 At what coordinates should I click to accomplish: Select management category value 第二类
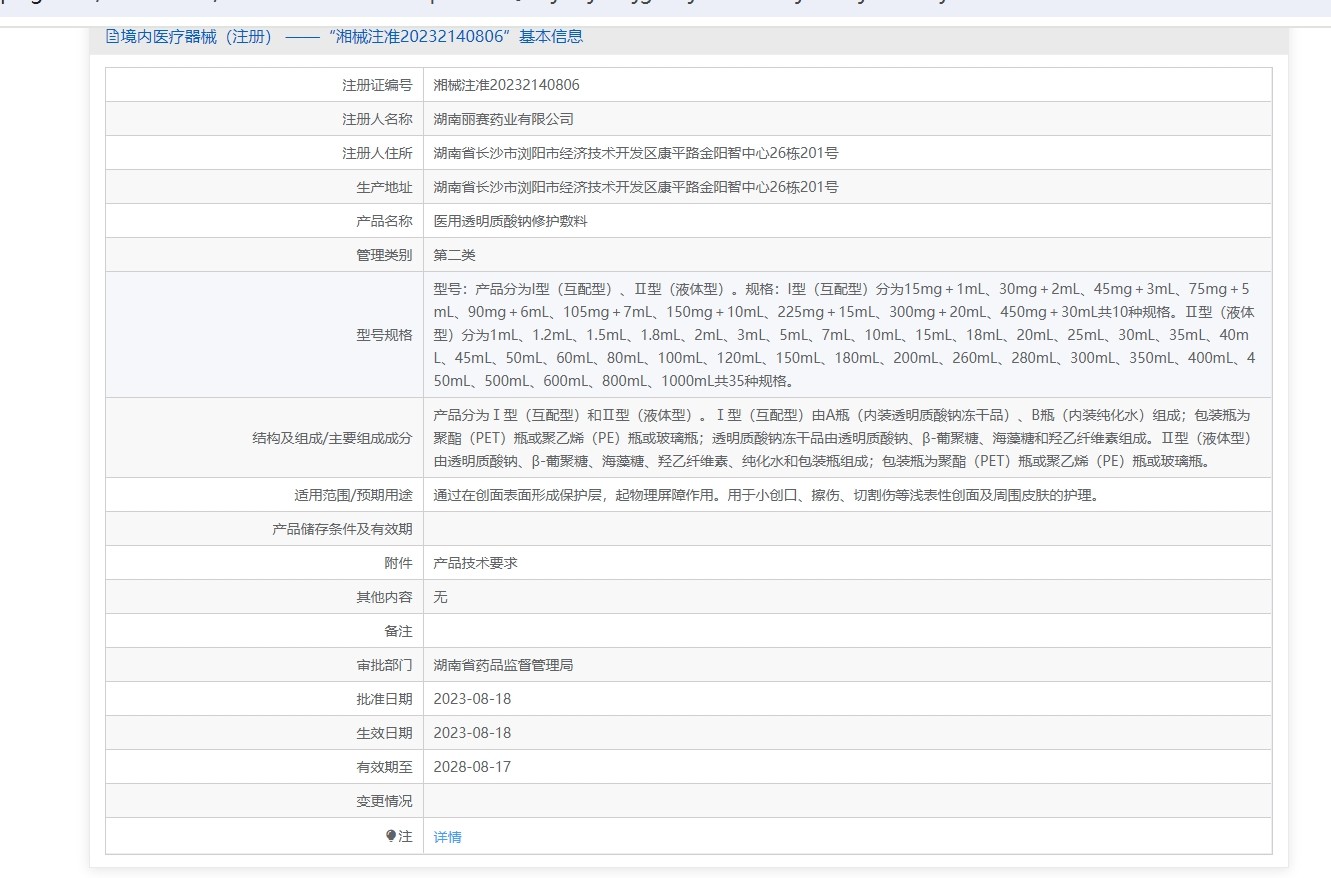click(454, 255)
